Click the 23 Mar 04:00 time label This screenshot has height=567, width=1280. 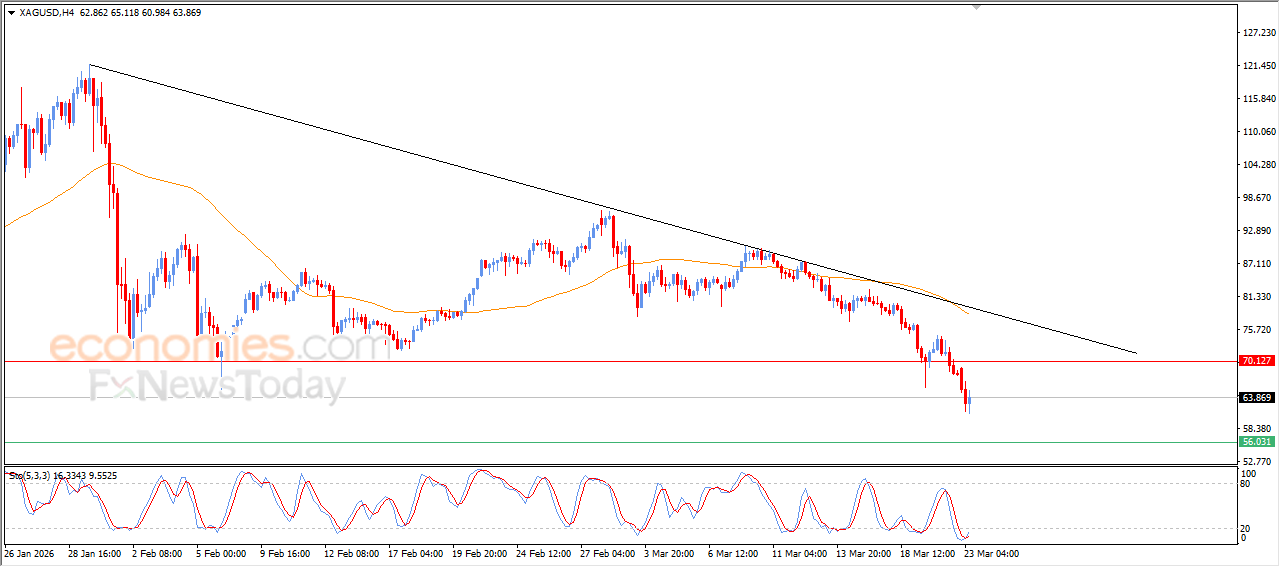(991, 553)
